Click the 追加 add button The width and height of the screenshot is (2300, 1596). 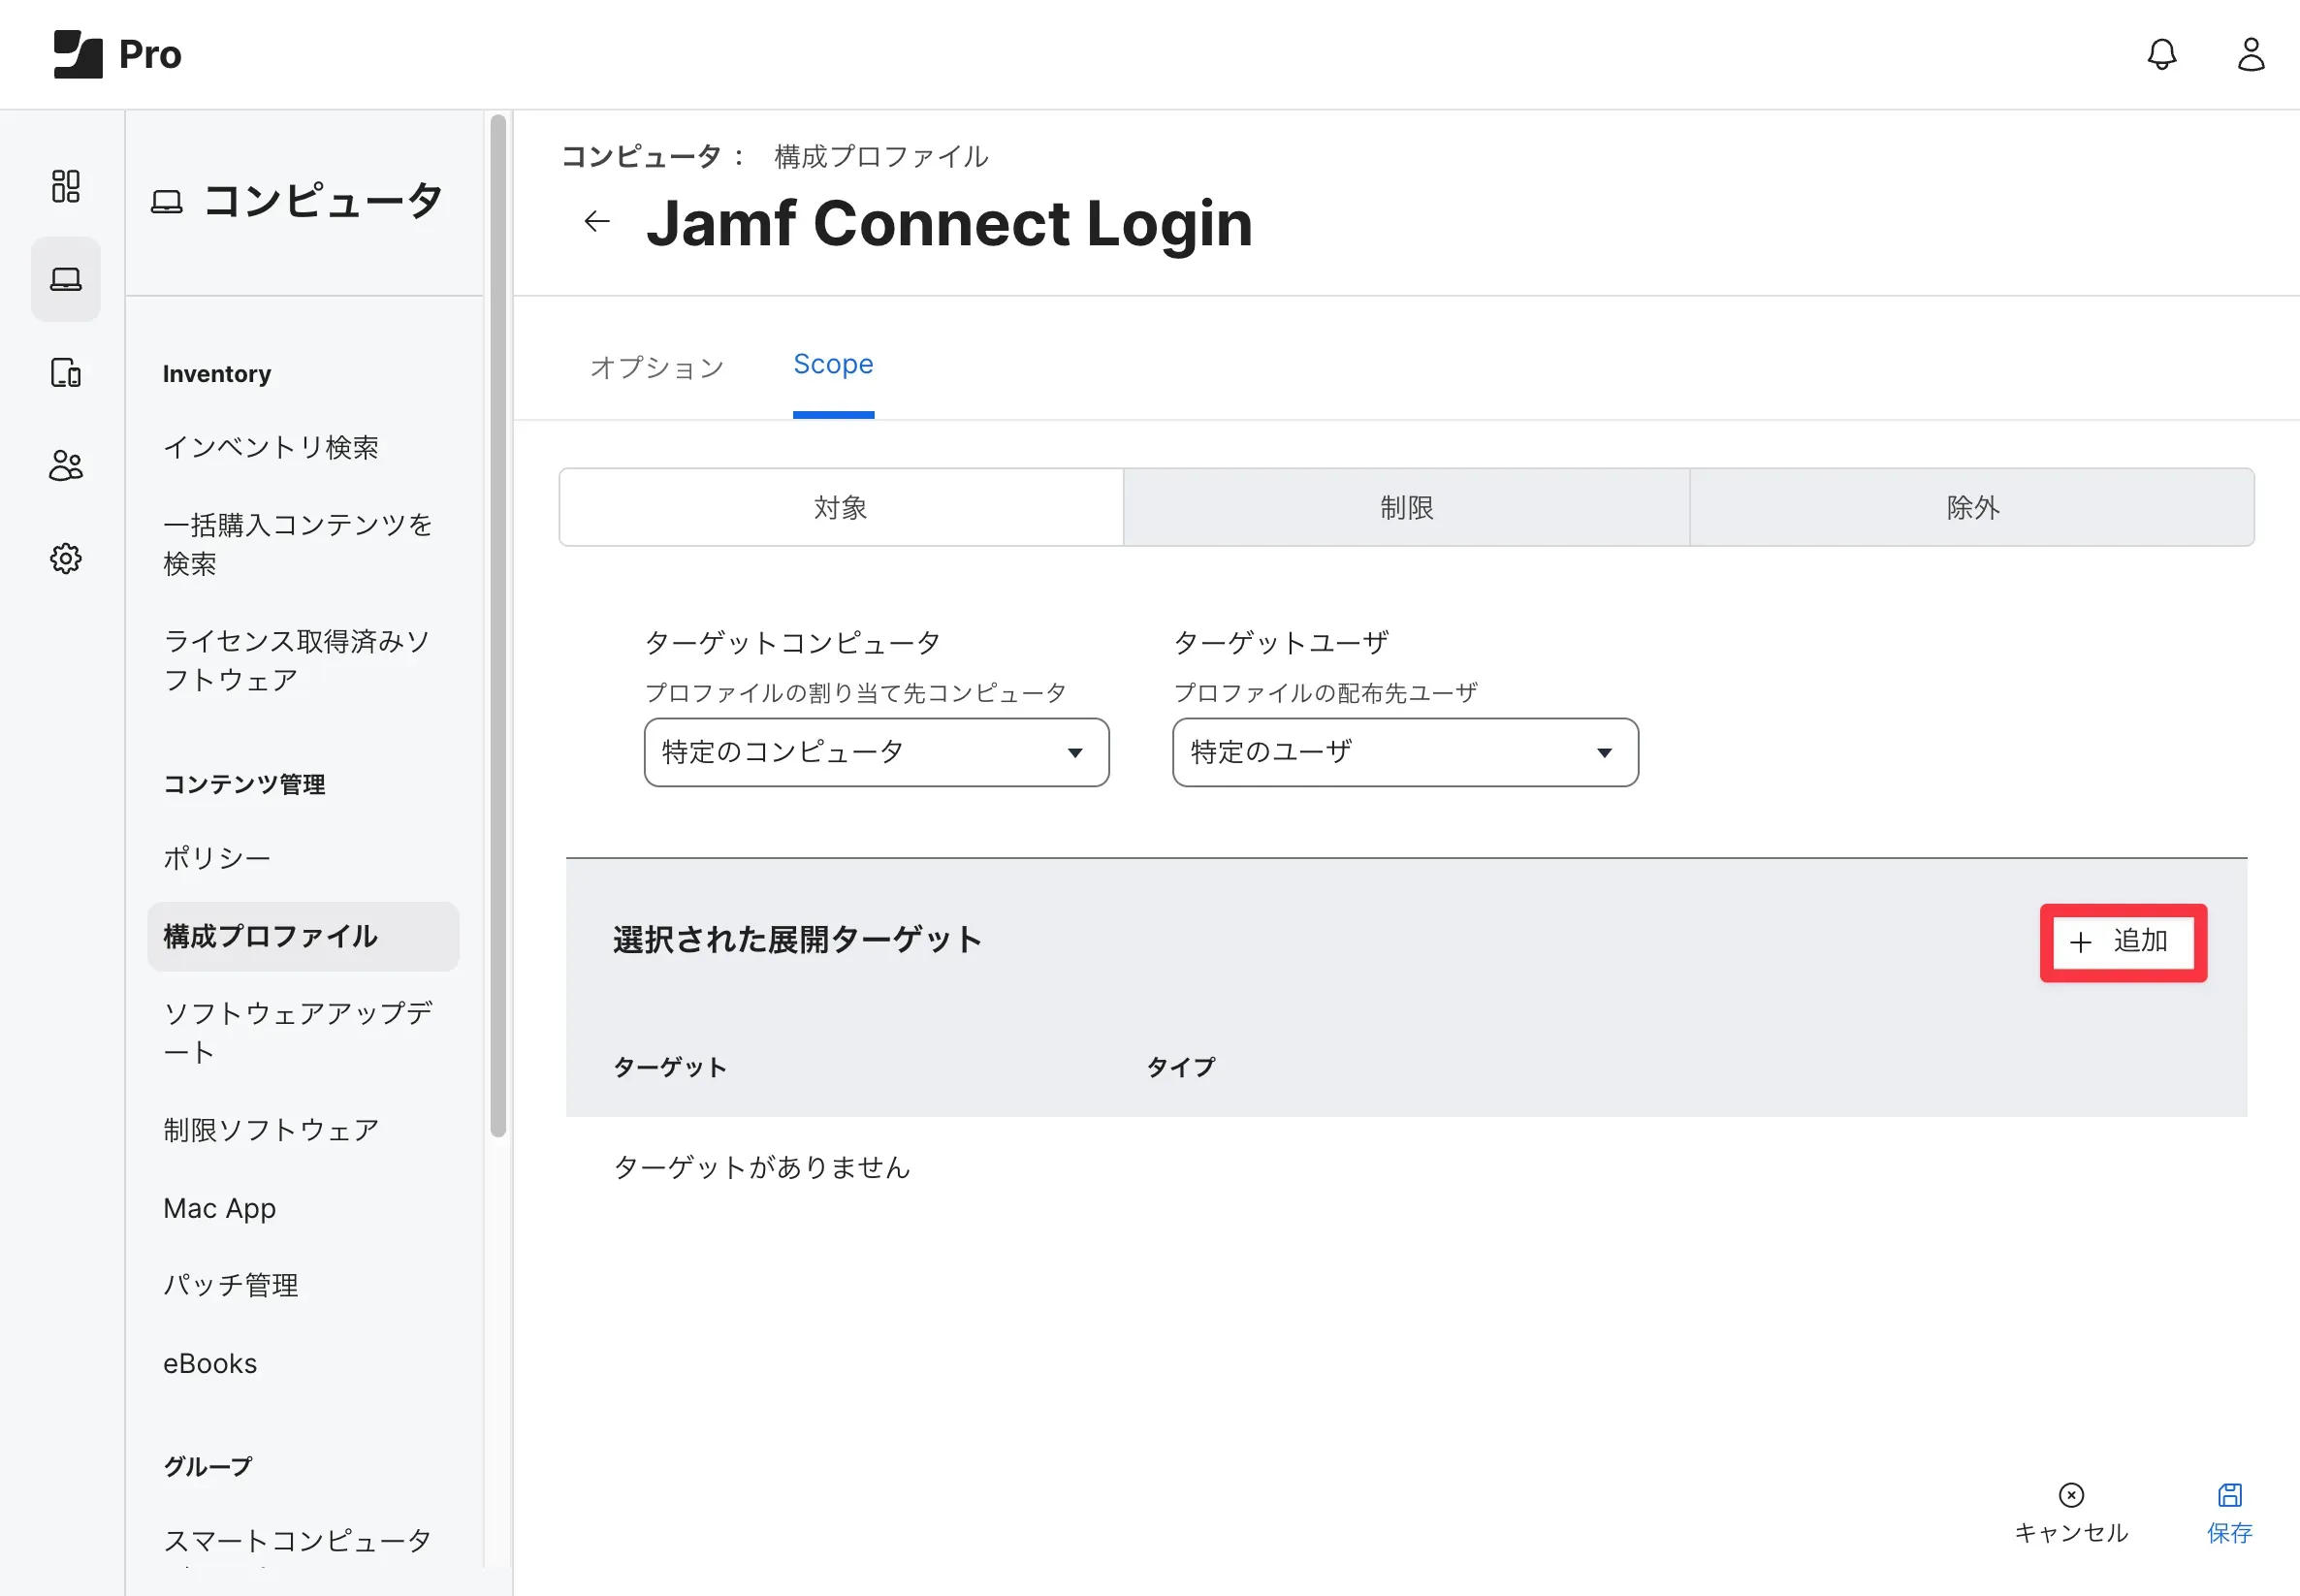pos(2122,942)
